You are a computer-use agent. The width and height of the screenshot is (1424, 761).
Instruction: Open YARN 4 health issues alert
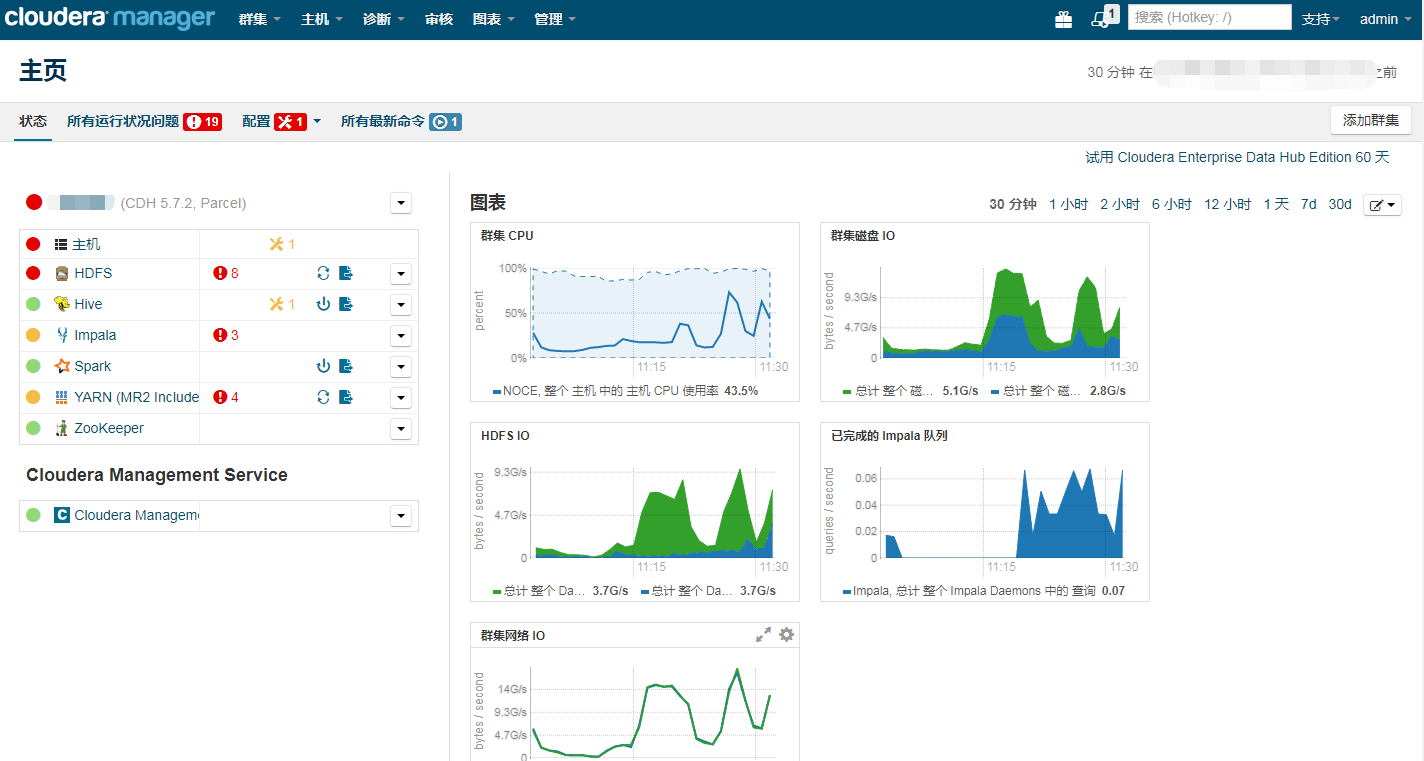pyautogui.click(x=226, y=397)
